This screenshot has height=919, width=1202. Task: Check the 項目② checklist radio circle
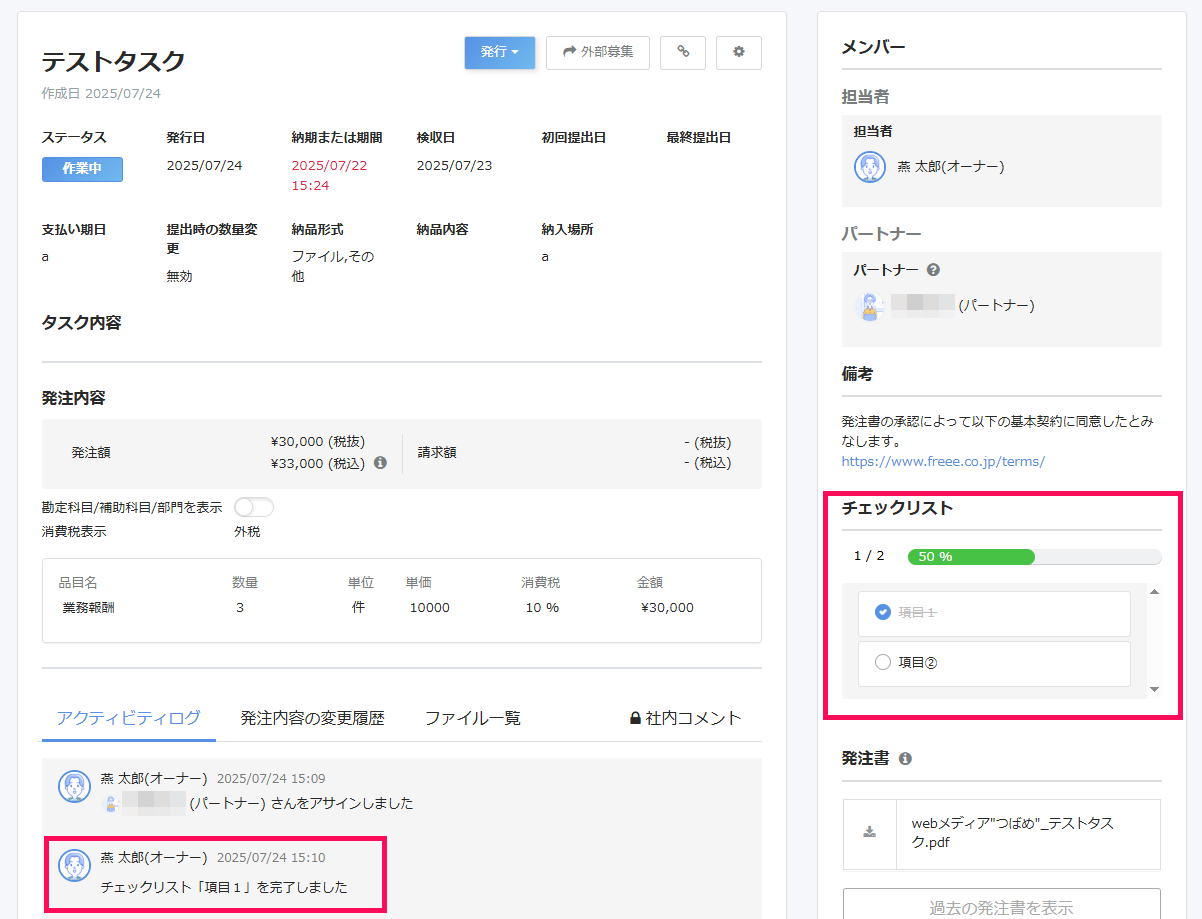tap(882, 662)
